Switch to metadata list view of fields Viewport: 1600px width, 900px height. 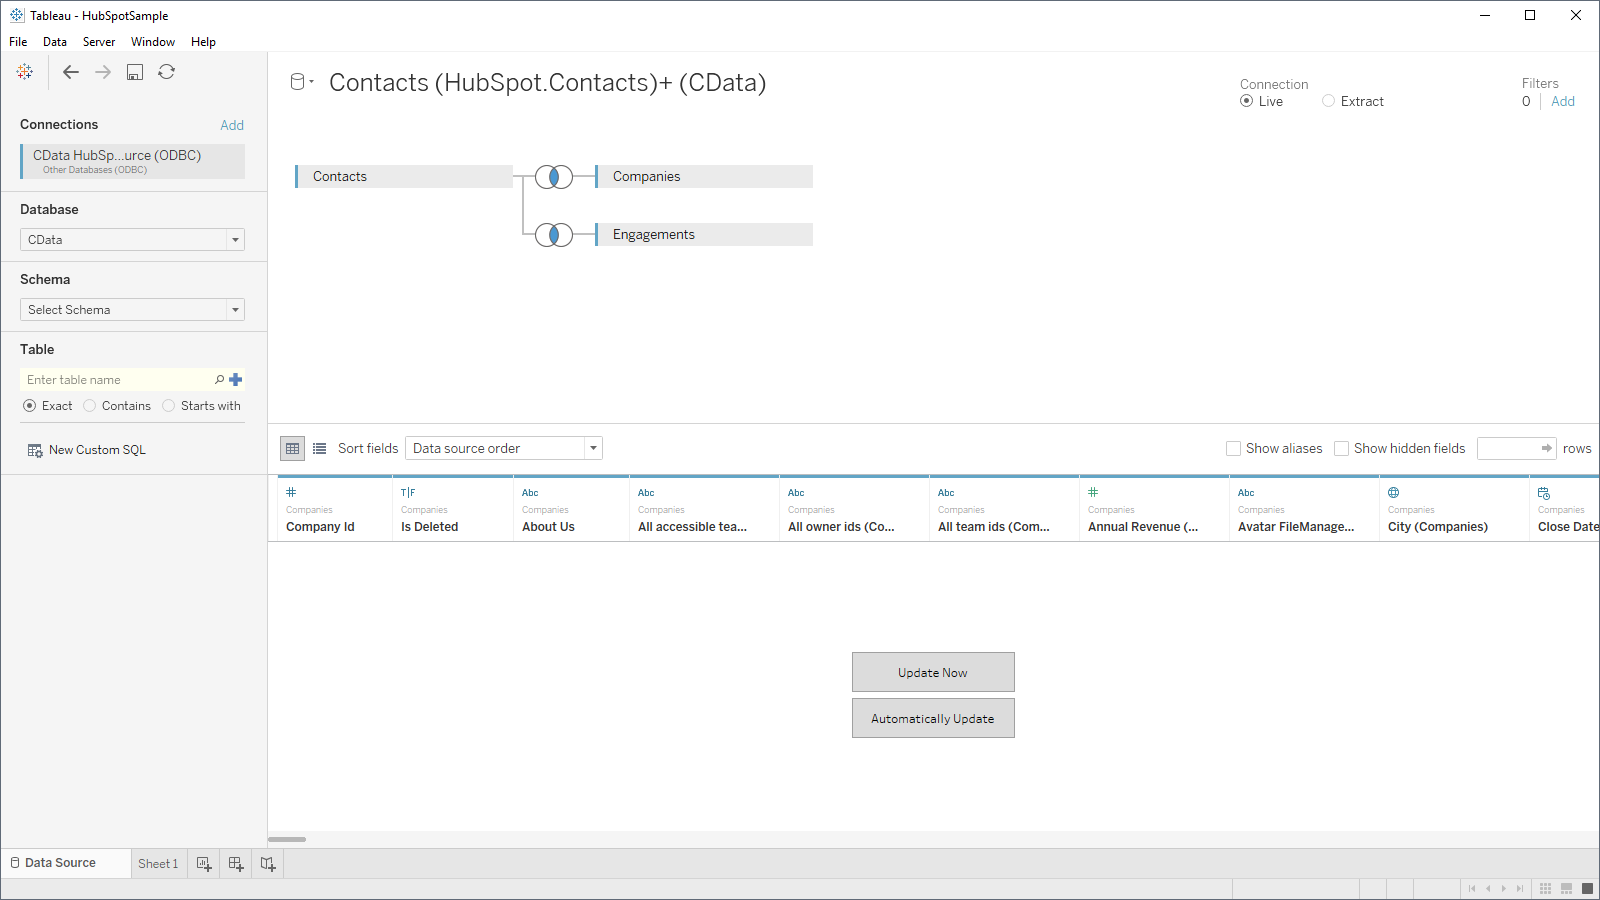click(x=319, y=448)
